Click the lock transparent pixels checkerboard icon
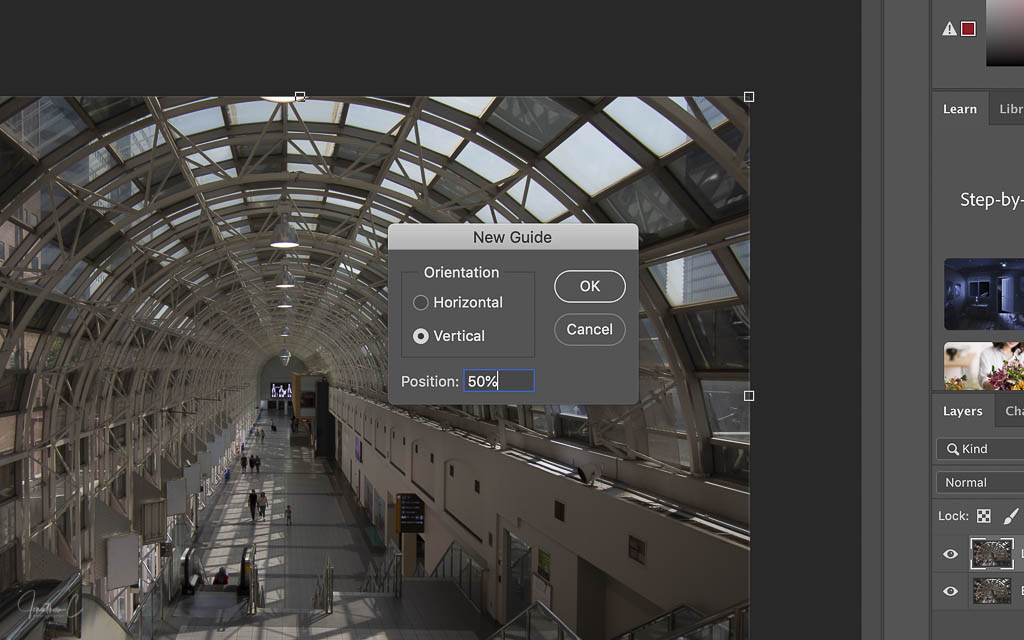Screen dimensions: 1024x640 tap(984, 516)
